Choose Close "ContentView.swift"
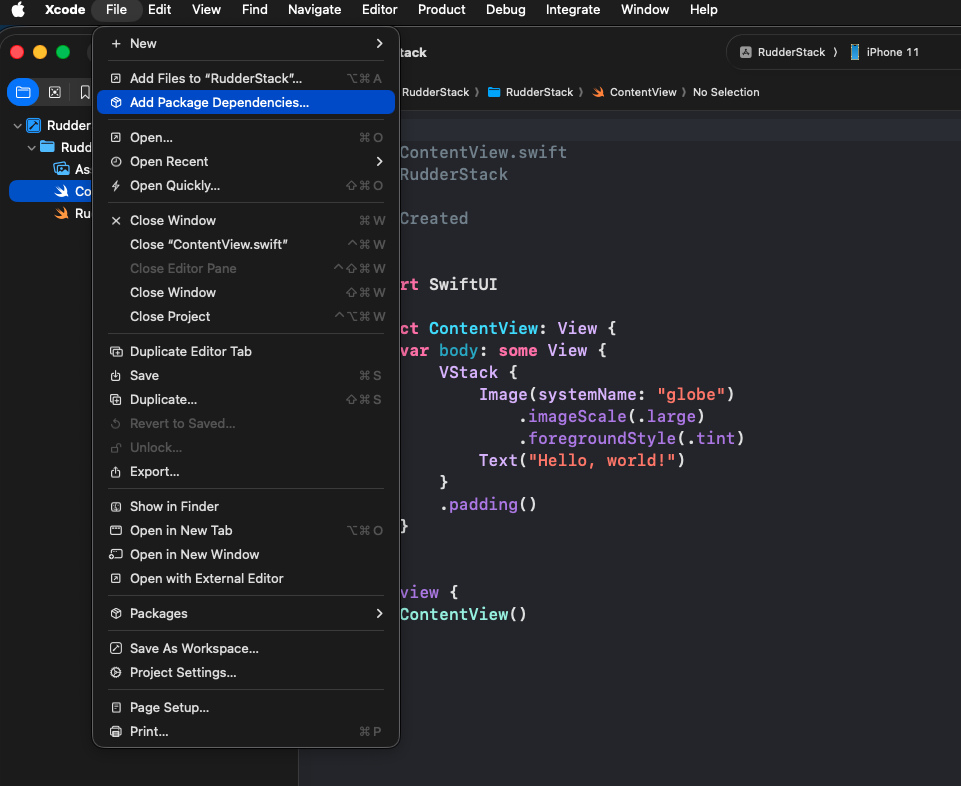Screen dimensions: 961x786 coord(246,244)
